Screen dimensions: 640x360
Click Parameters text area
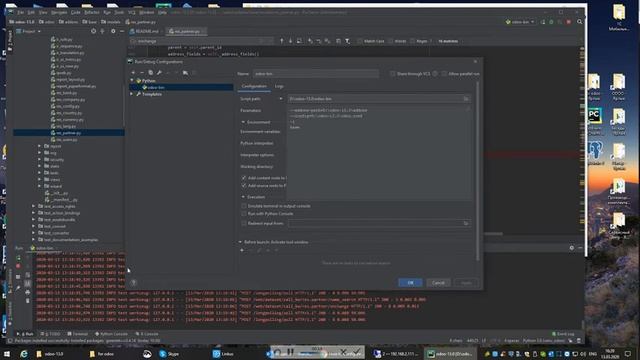coord(380,153)
